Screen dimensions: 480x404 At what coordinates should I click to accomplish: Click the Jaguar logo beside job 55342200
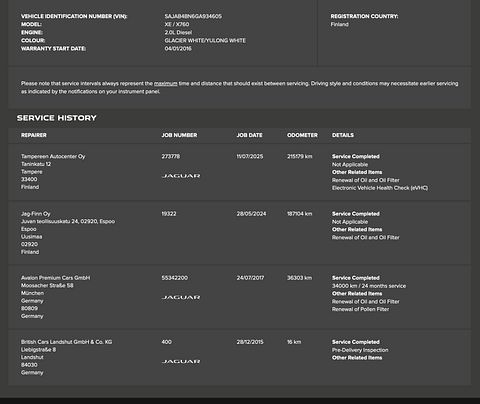(x=181, y=297)
